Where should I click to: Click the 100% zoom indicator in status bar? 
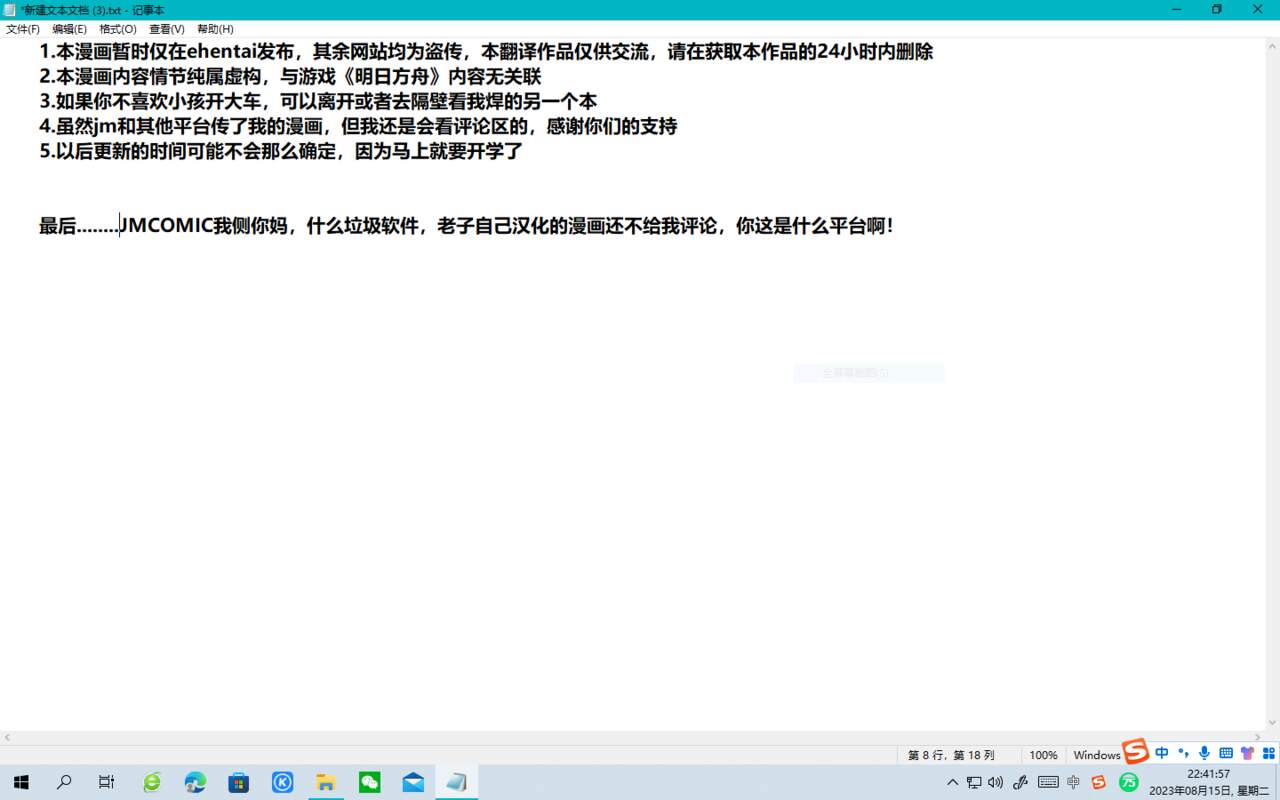[x=1043, y=755]
